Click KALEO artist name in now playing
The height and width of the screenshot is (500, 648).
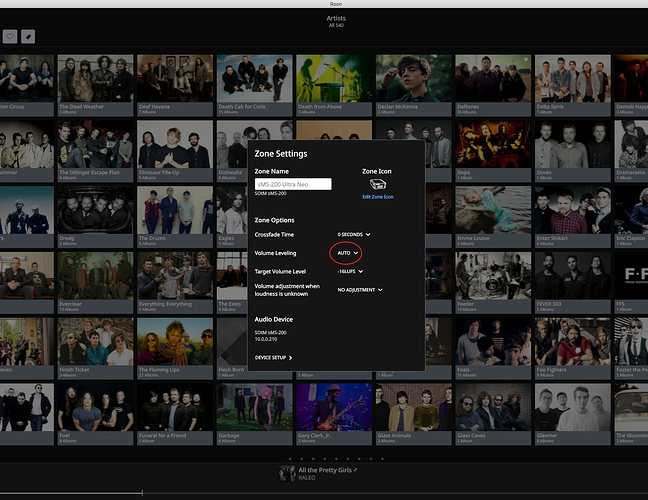tap(307, 478)
